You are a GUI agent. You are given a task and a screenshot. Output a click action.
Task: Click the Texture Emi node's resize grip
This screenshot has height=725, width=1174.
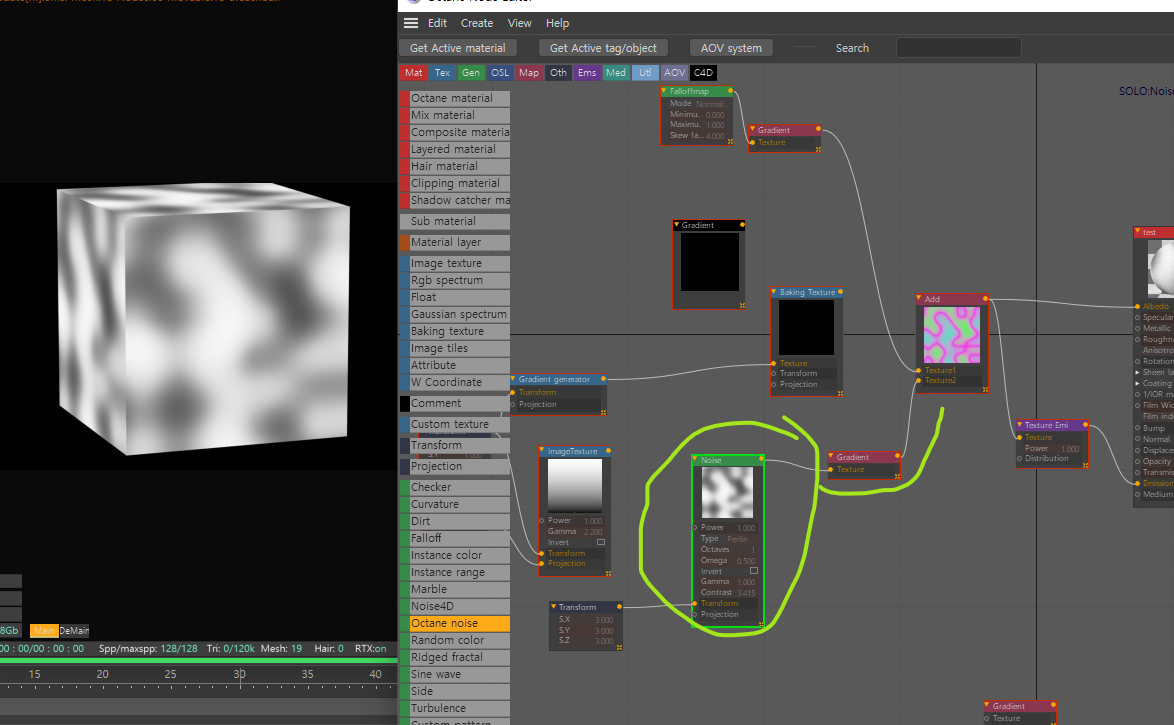pyautogui.click(x=1085, y=466)
